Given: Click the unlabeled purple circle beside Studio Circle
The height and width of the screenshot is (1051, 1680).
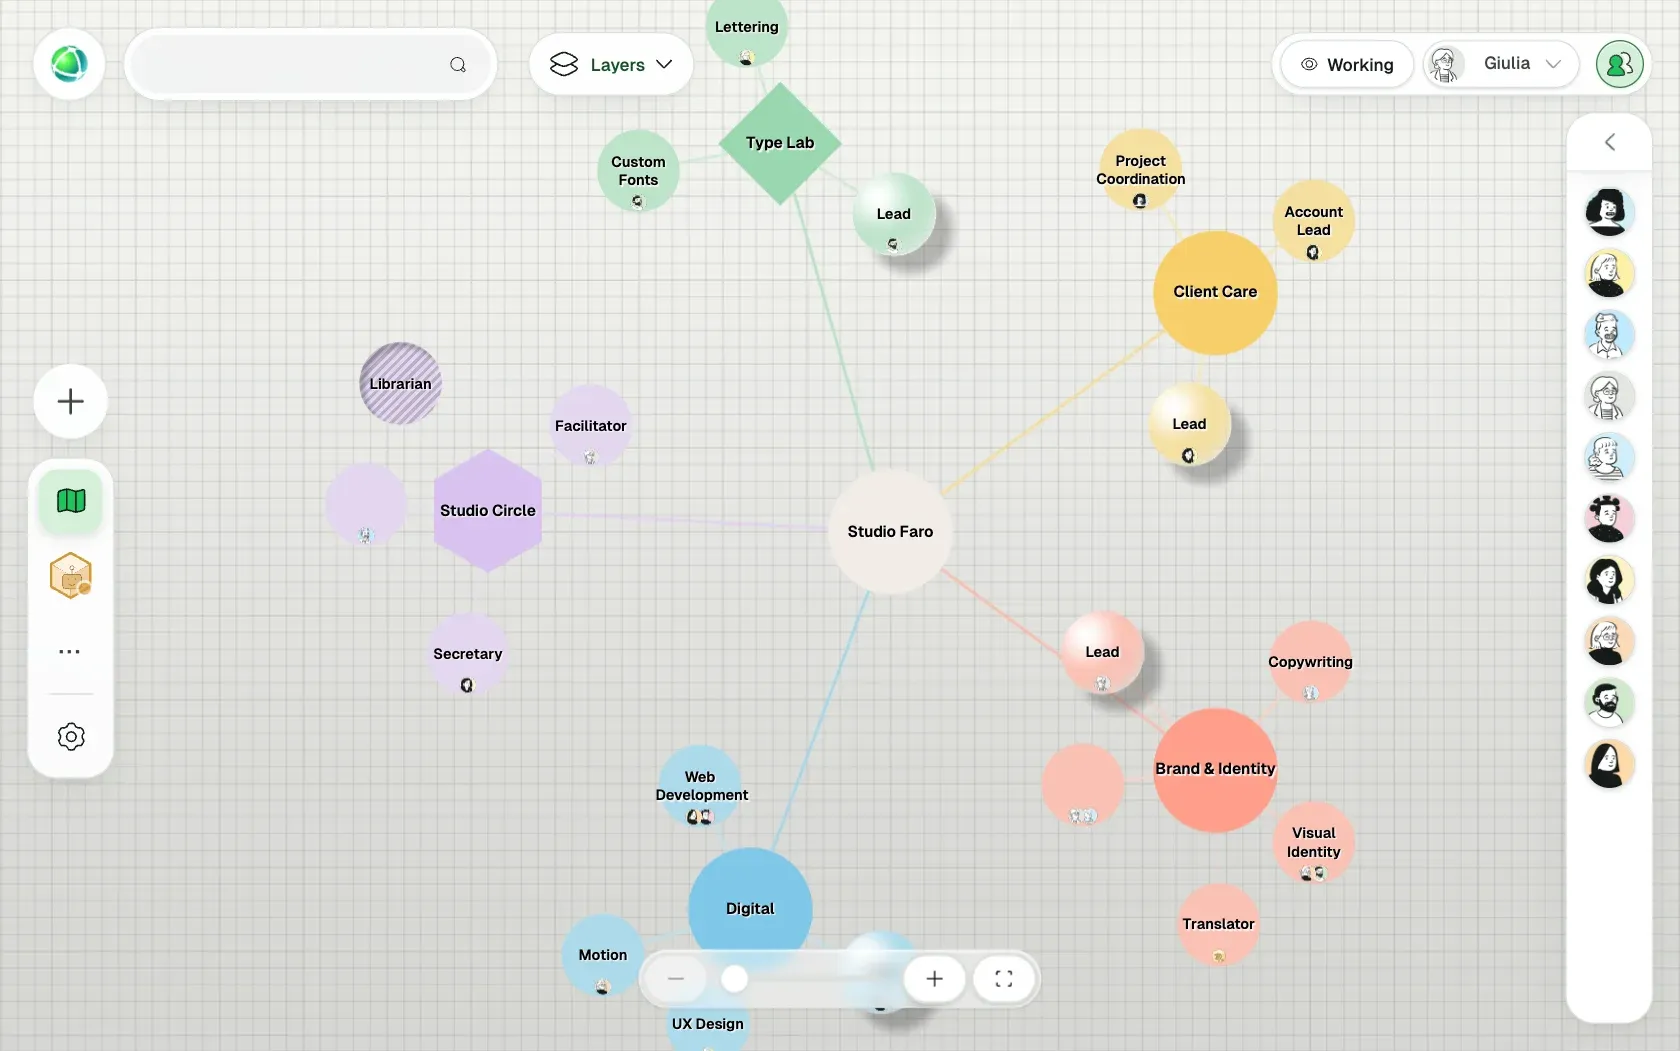Looking at the screenshot, I should pos(366,504).
